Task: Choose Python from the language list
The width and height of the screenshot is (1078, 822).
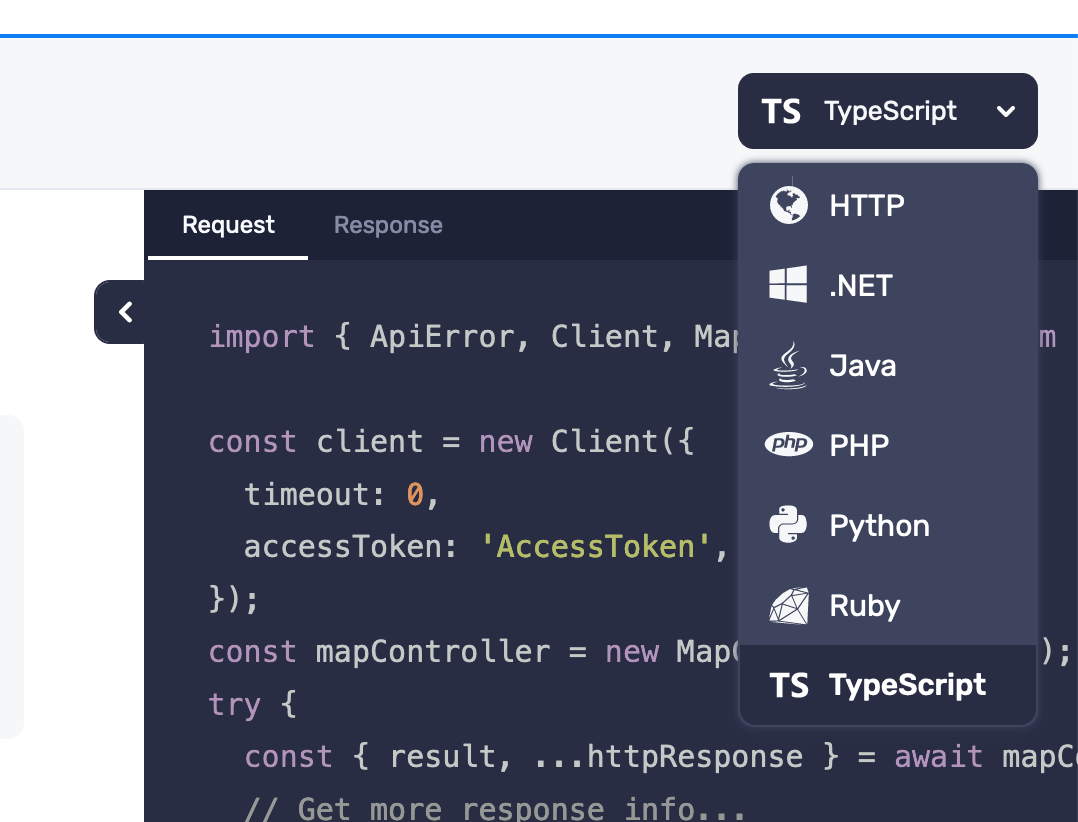Action: (x=888, y=525)
